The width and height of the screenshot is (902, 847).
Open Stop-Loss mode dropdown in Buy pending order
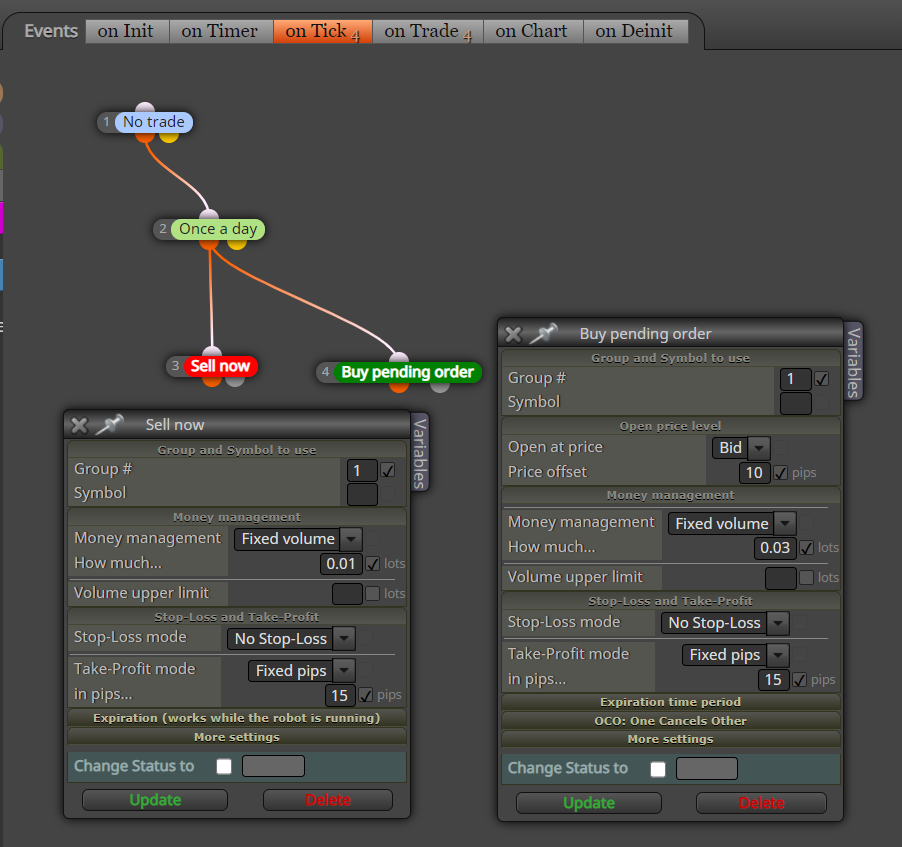coord(725,623)
